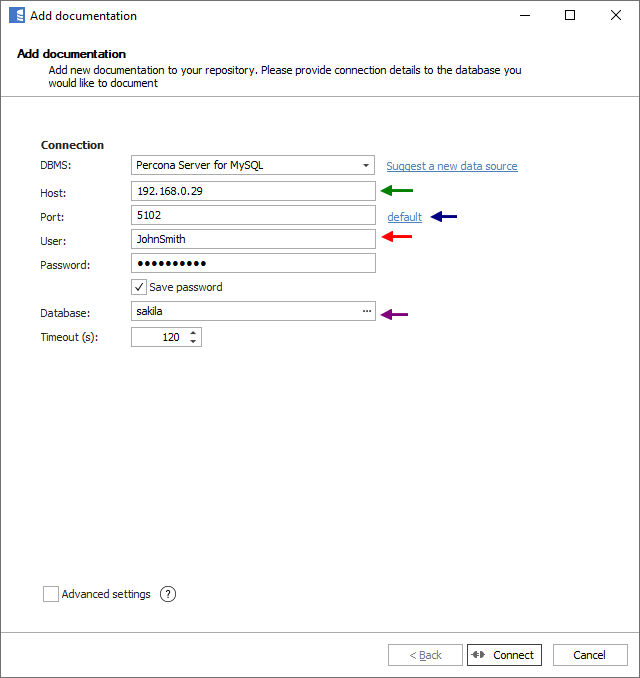Click the Database field showing sakila

coord(244,311)
